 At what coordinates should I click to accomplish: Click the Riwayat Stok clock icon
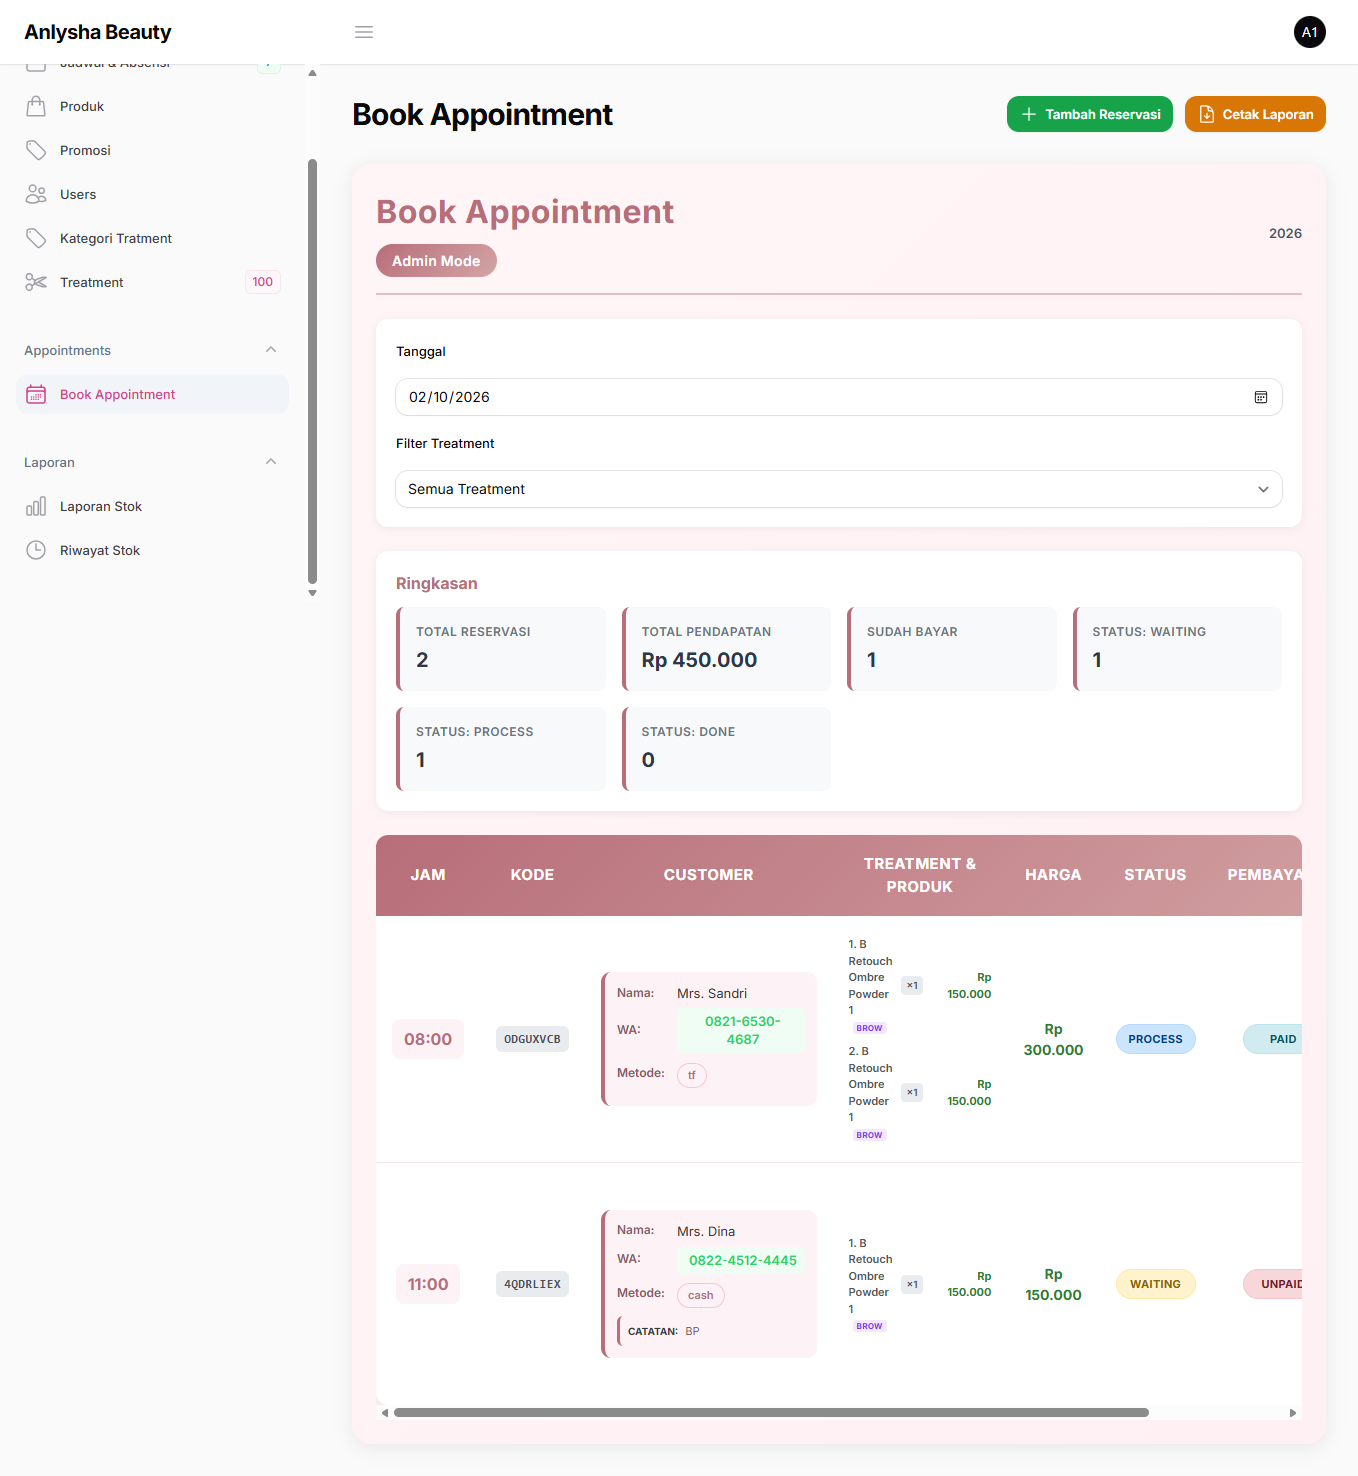[36, 550]
